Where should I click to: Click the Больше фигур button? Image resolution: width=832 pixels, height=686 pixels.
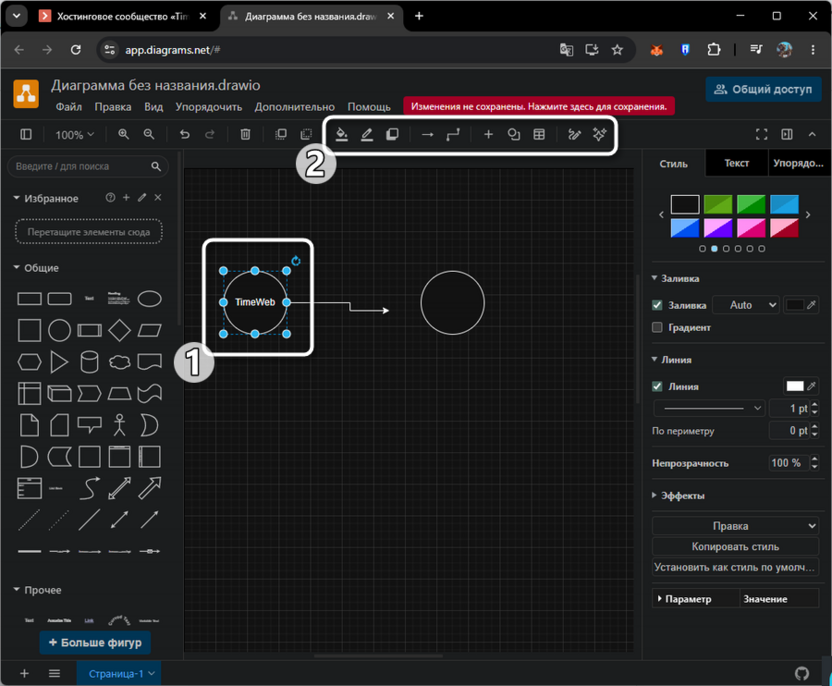[95, 642]
